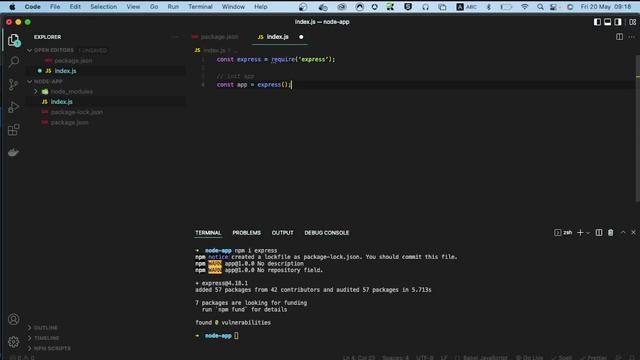Image resolution: width=640 pixels, height=360 pixels.
Task: Toggle secondary side bar visibility
Action: click(618, 22)
